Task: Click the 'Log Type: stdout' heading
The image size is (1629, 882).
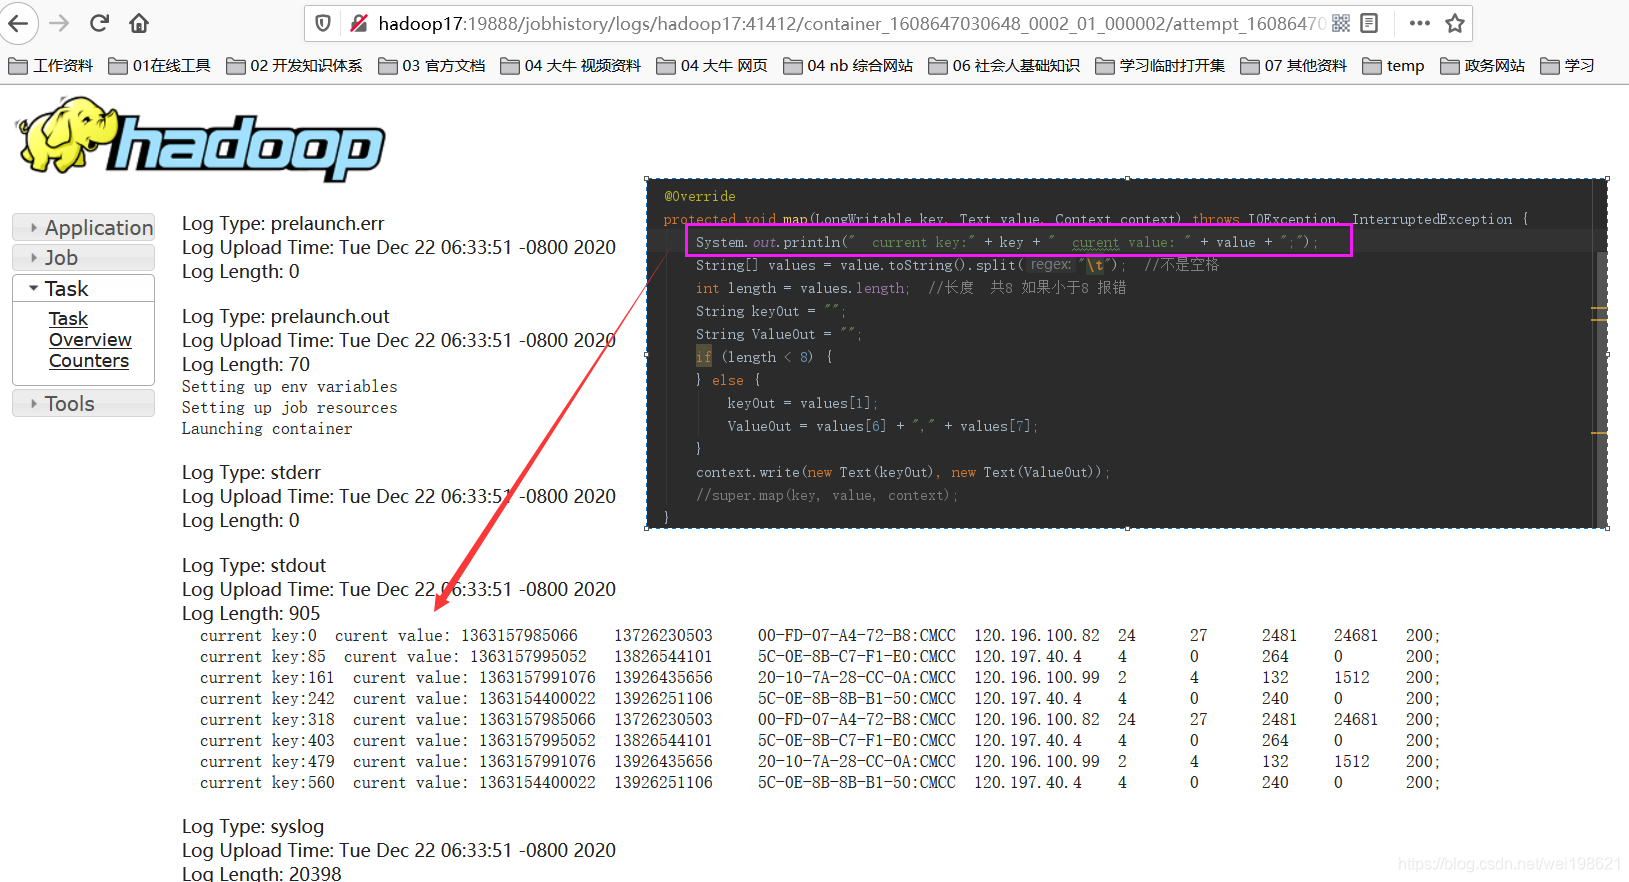Action: (254, 566)
